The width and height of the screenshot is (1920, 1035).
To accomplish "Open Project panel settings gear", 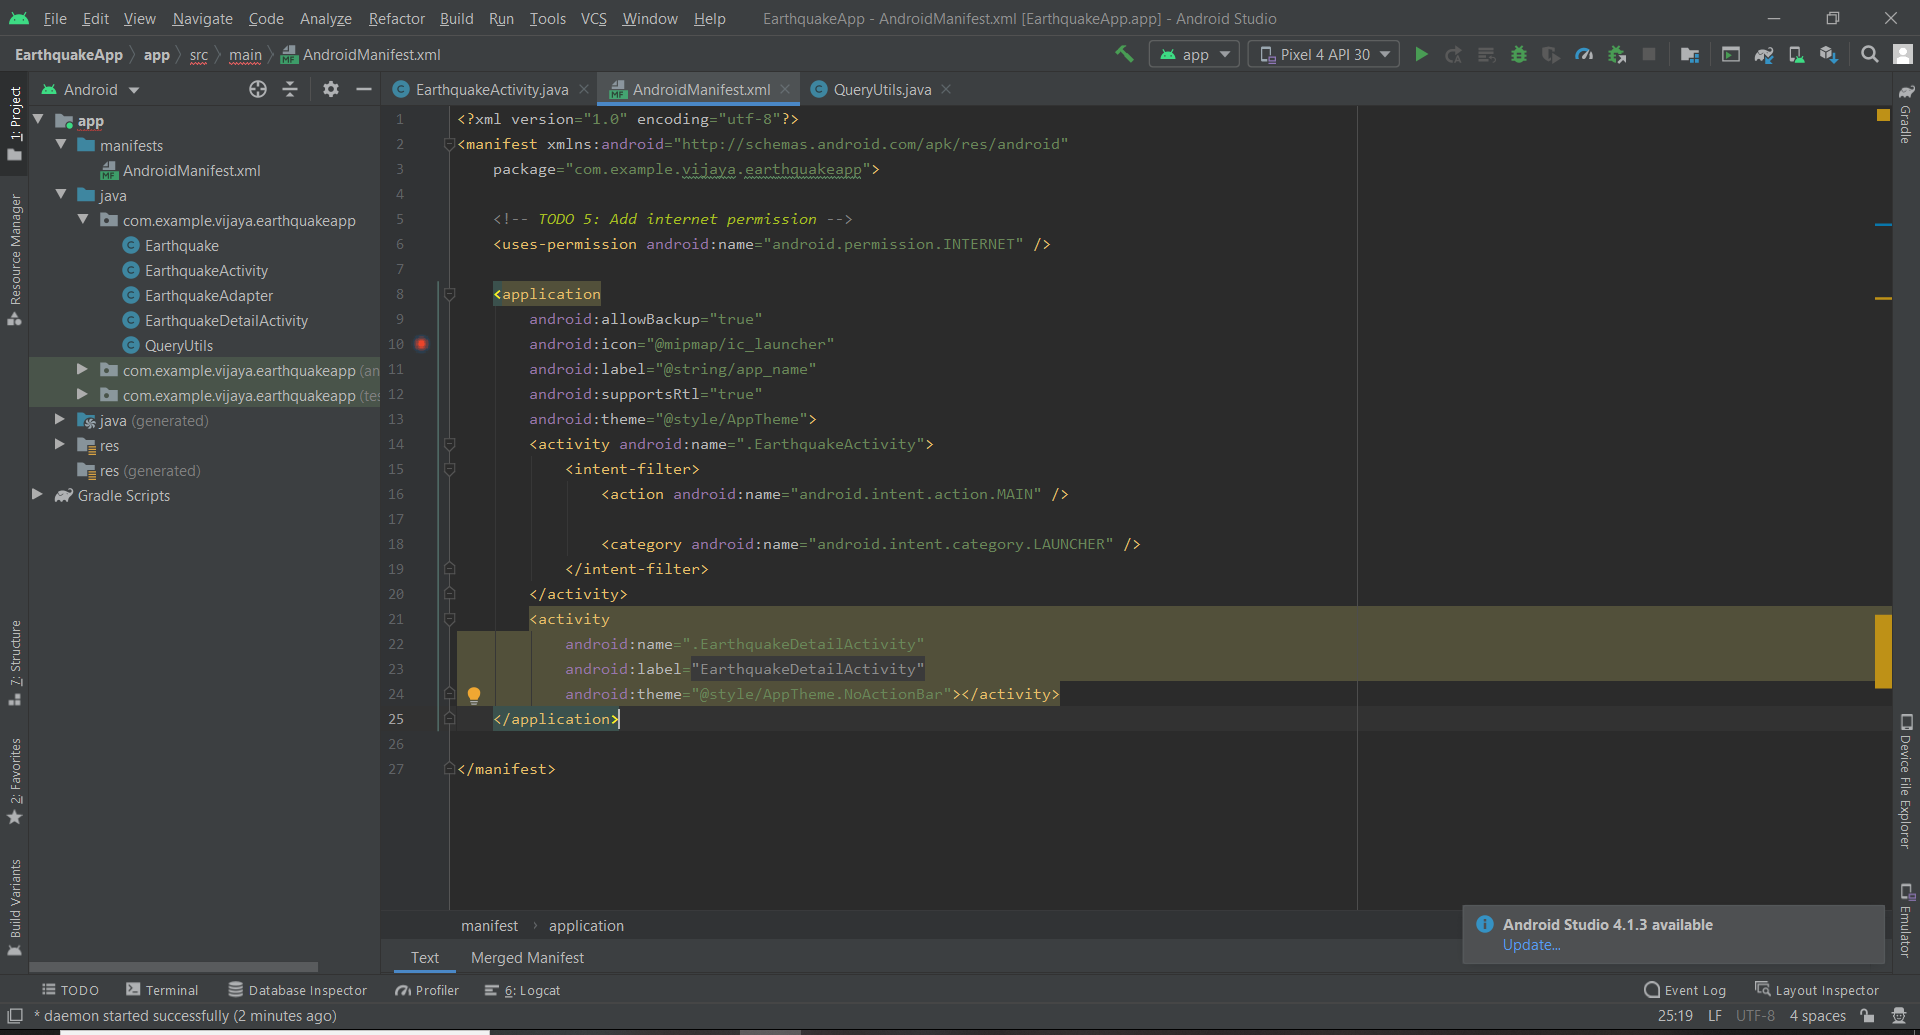I will pos(331,89).
